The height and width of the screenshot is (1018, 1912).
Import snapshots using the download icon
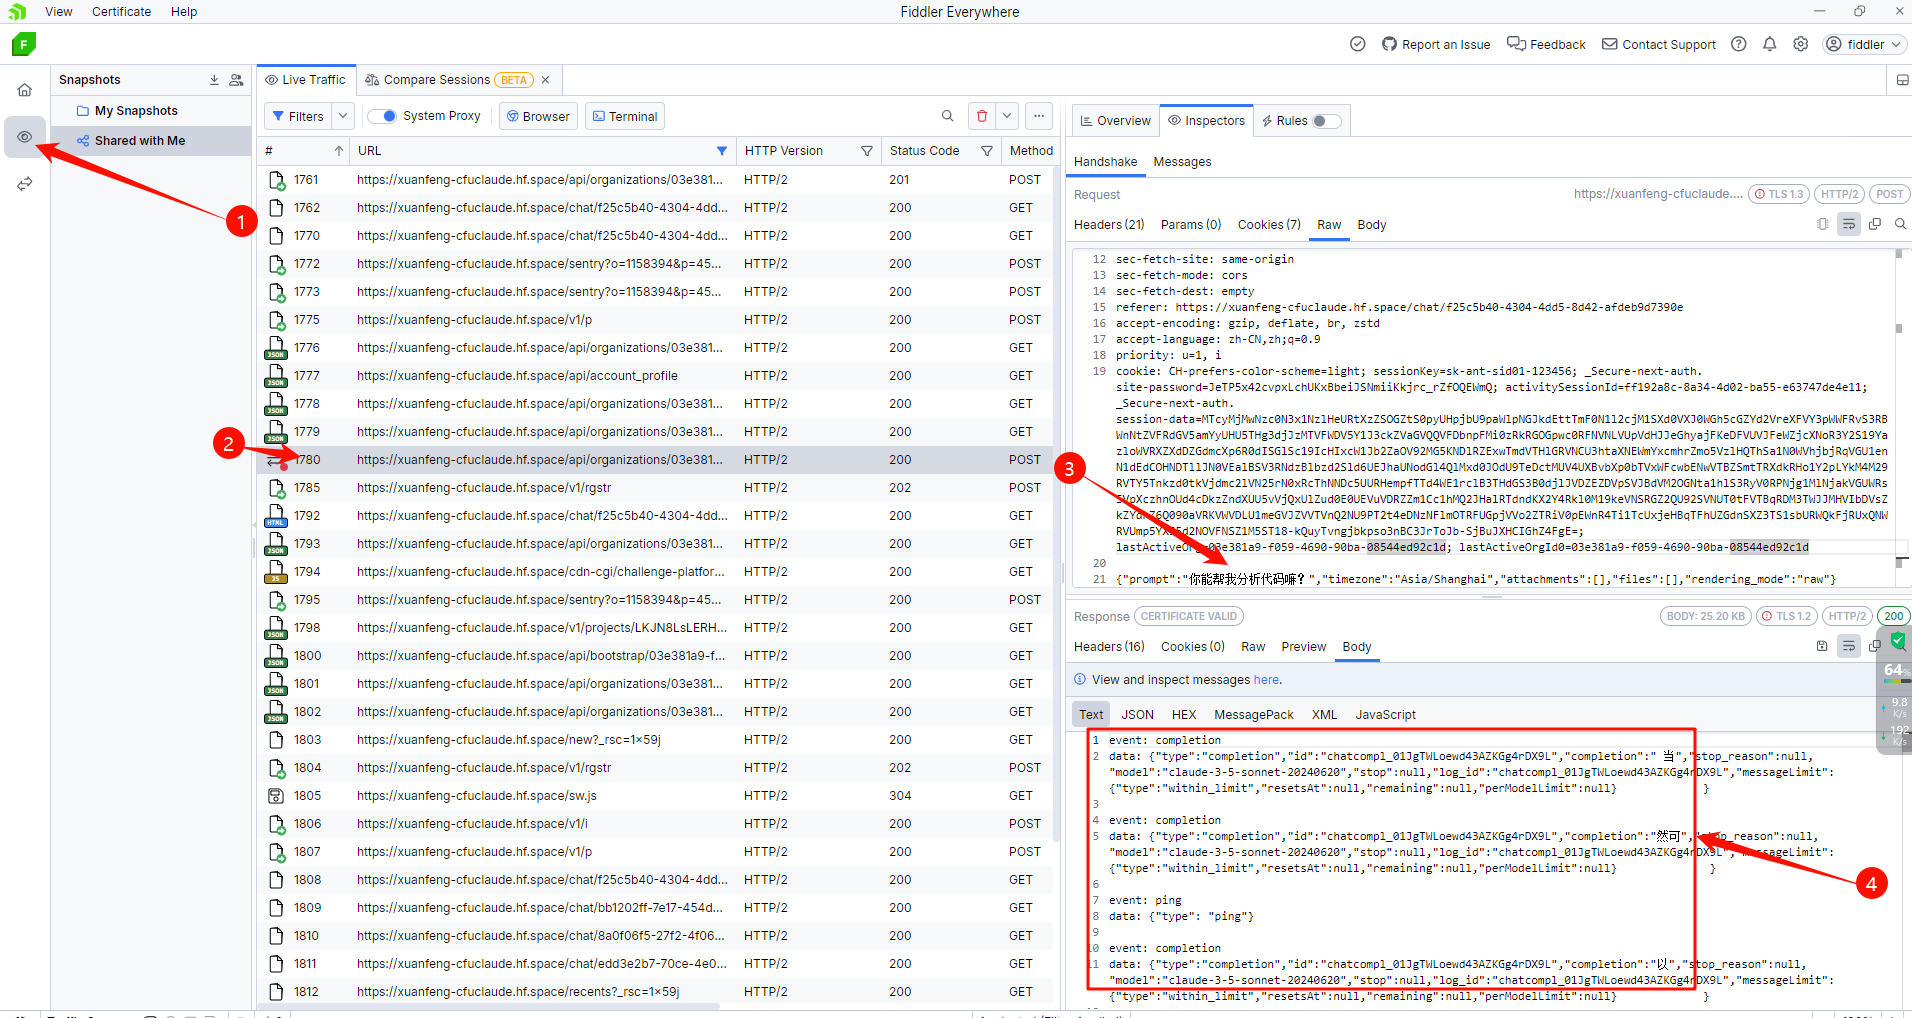[214, 80]
